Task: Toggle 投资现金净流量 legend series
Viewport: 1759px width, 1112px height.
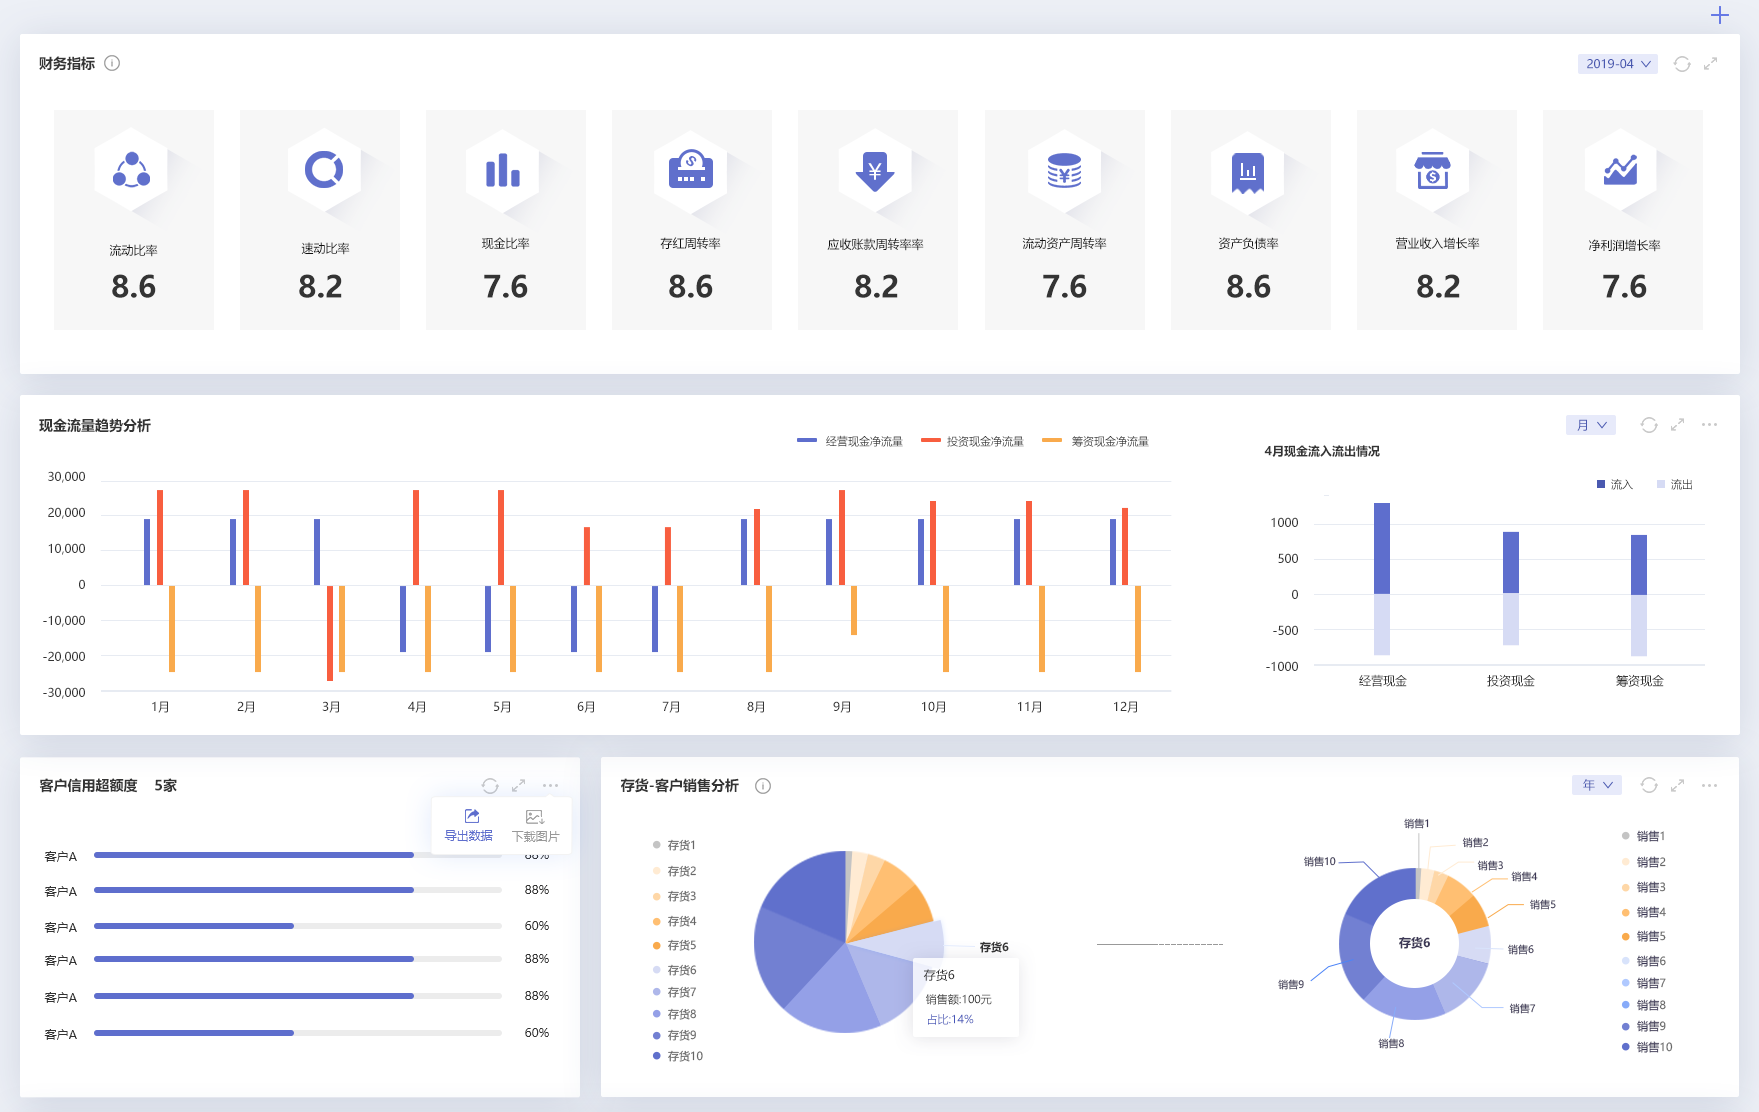Action: [x=972, y=441]
